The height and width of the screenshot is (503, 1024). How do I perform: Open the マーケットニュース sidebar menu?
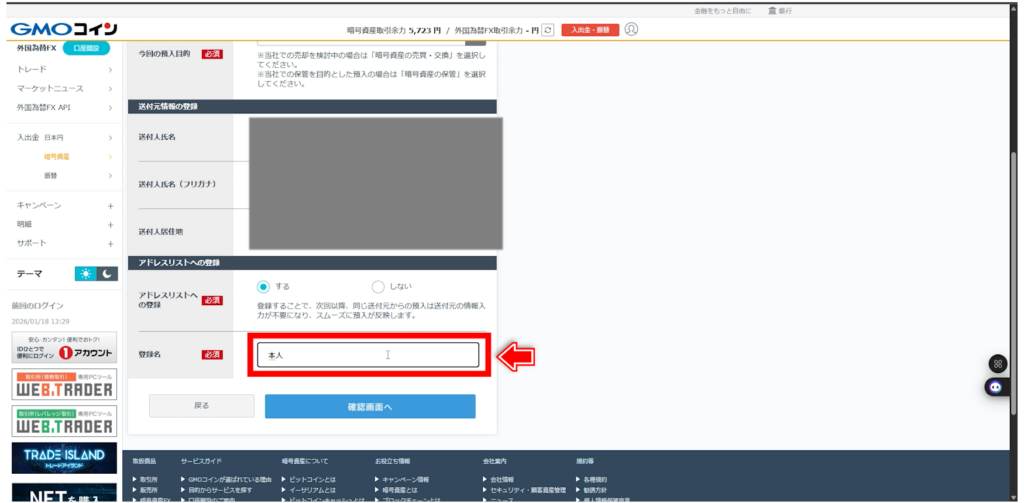[64, 88]
